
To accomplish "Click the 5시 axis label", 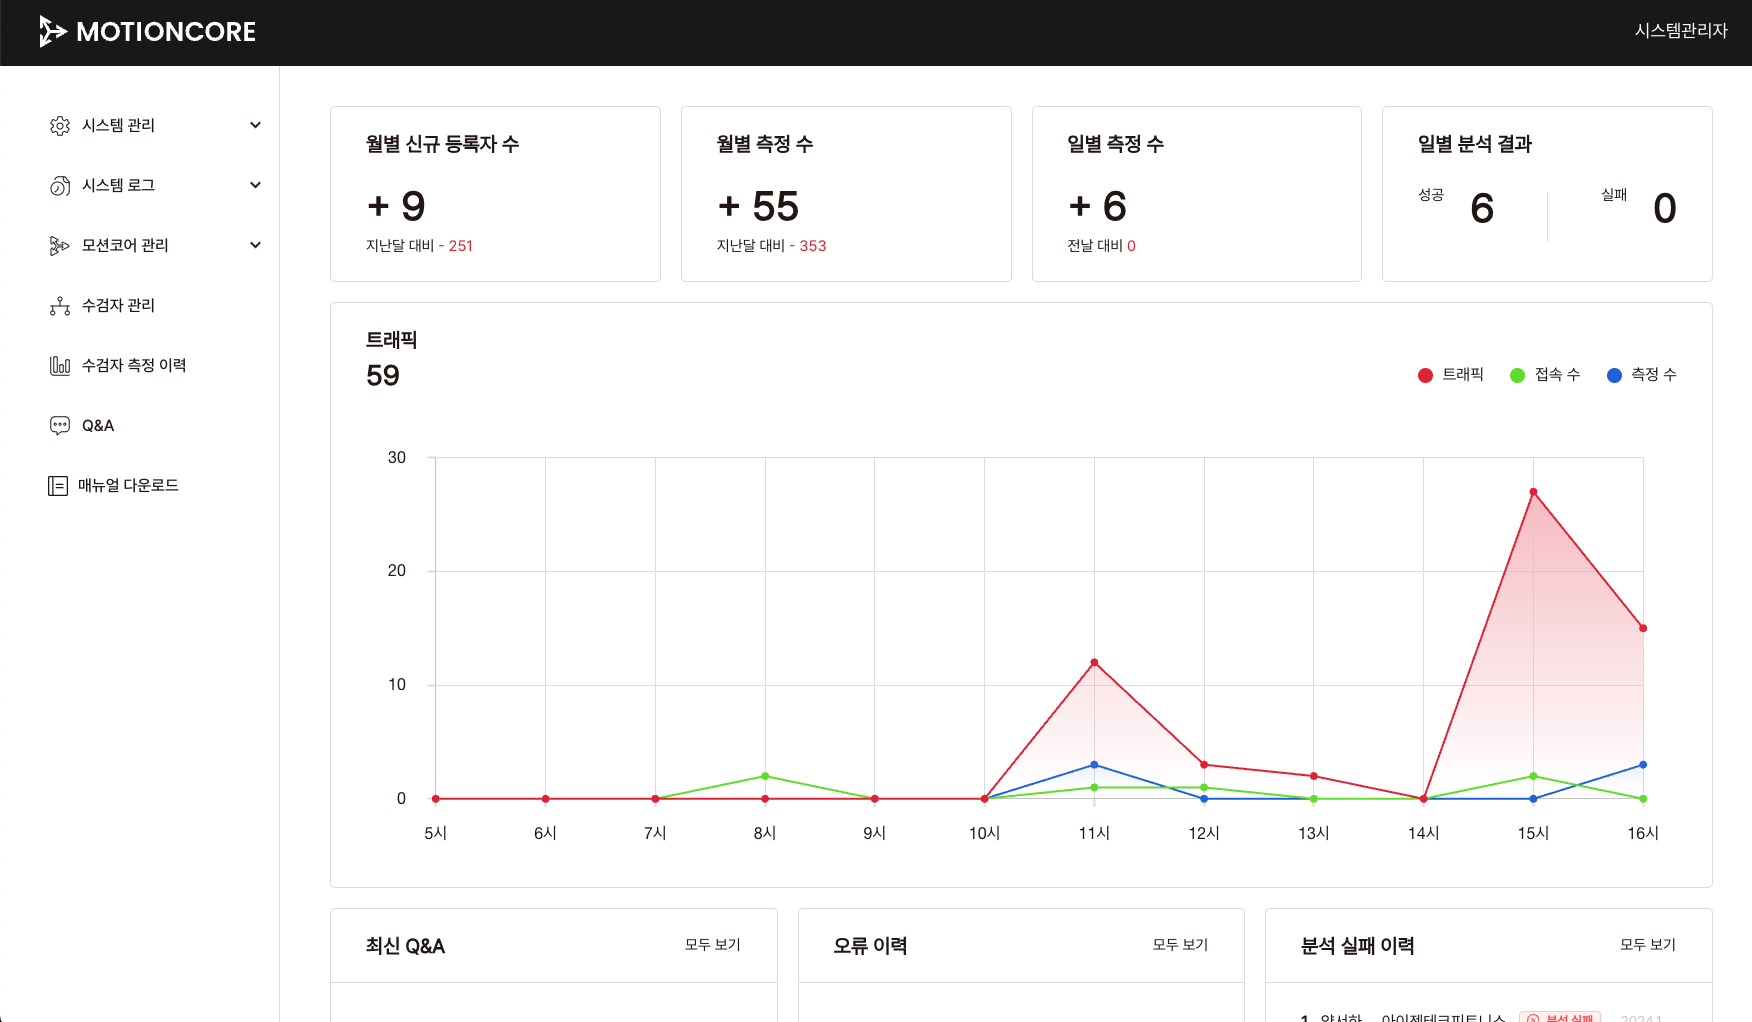I will (435, 833).
